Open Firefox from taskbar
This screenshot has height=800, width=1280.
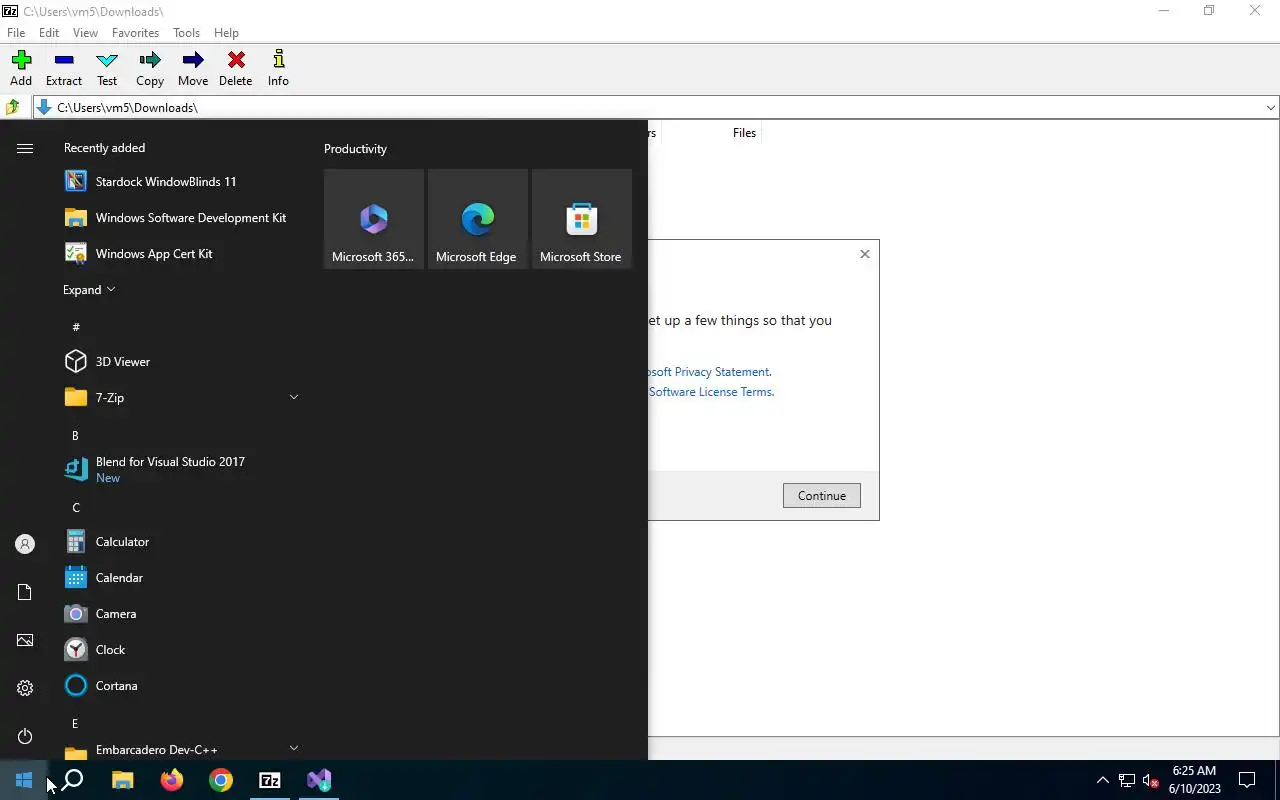click(x=171, y=780)
